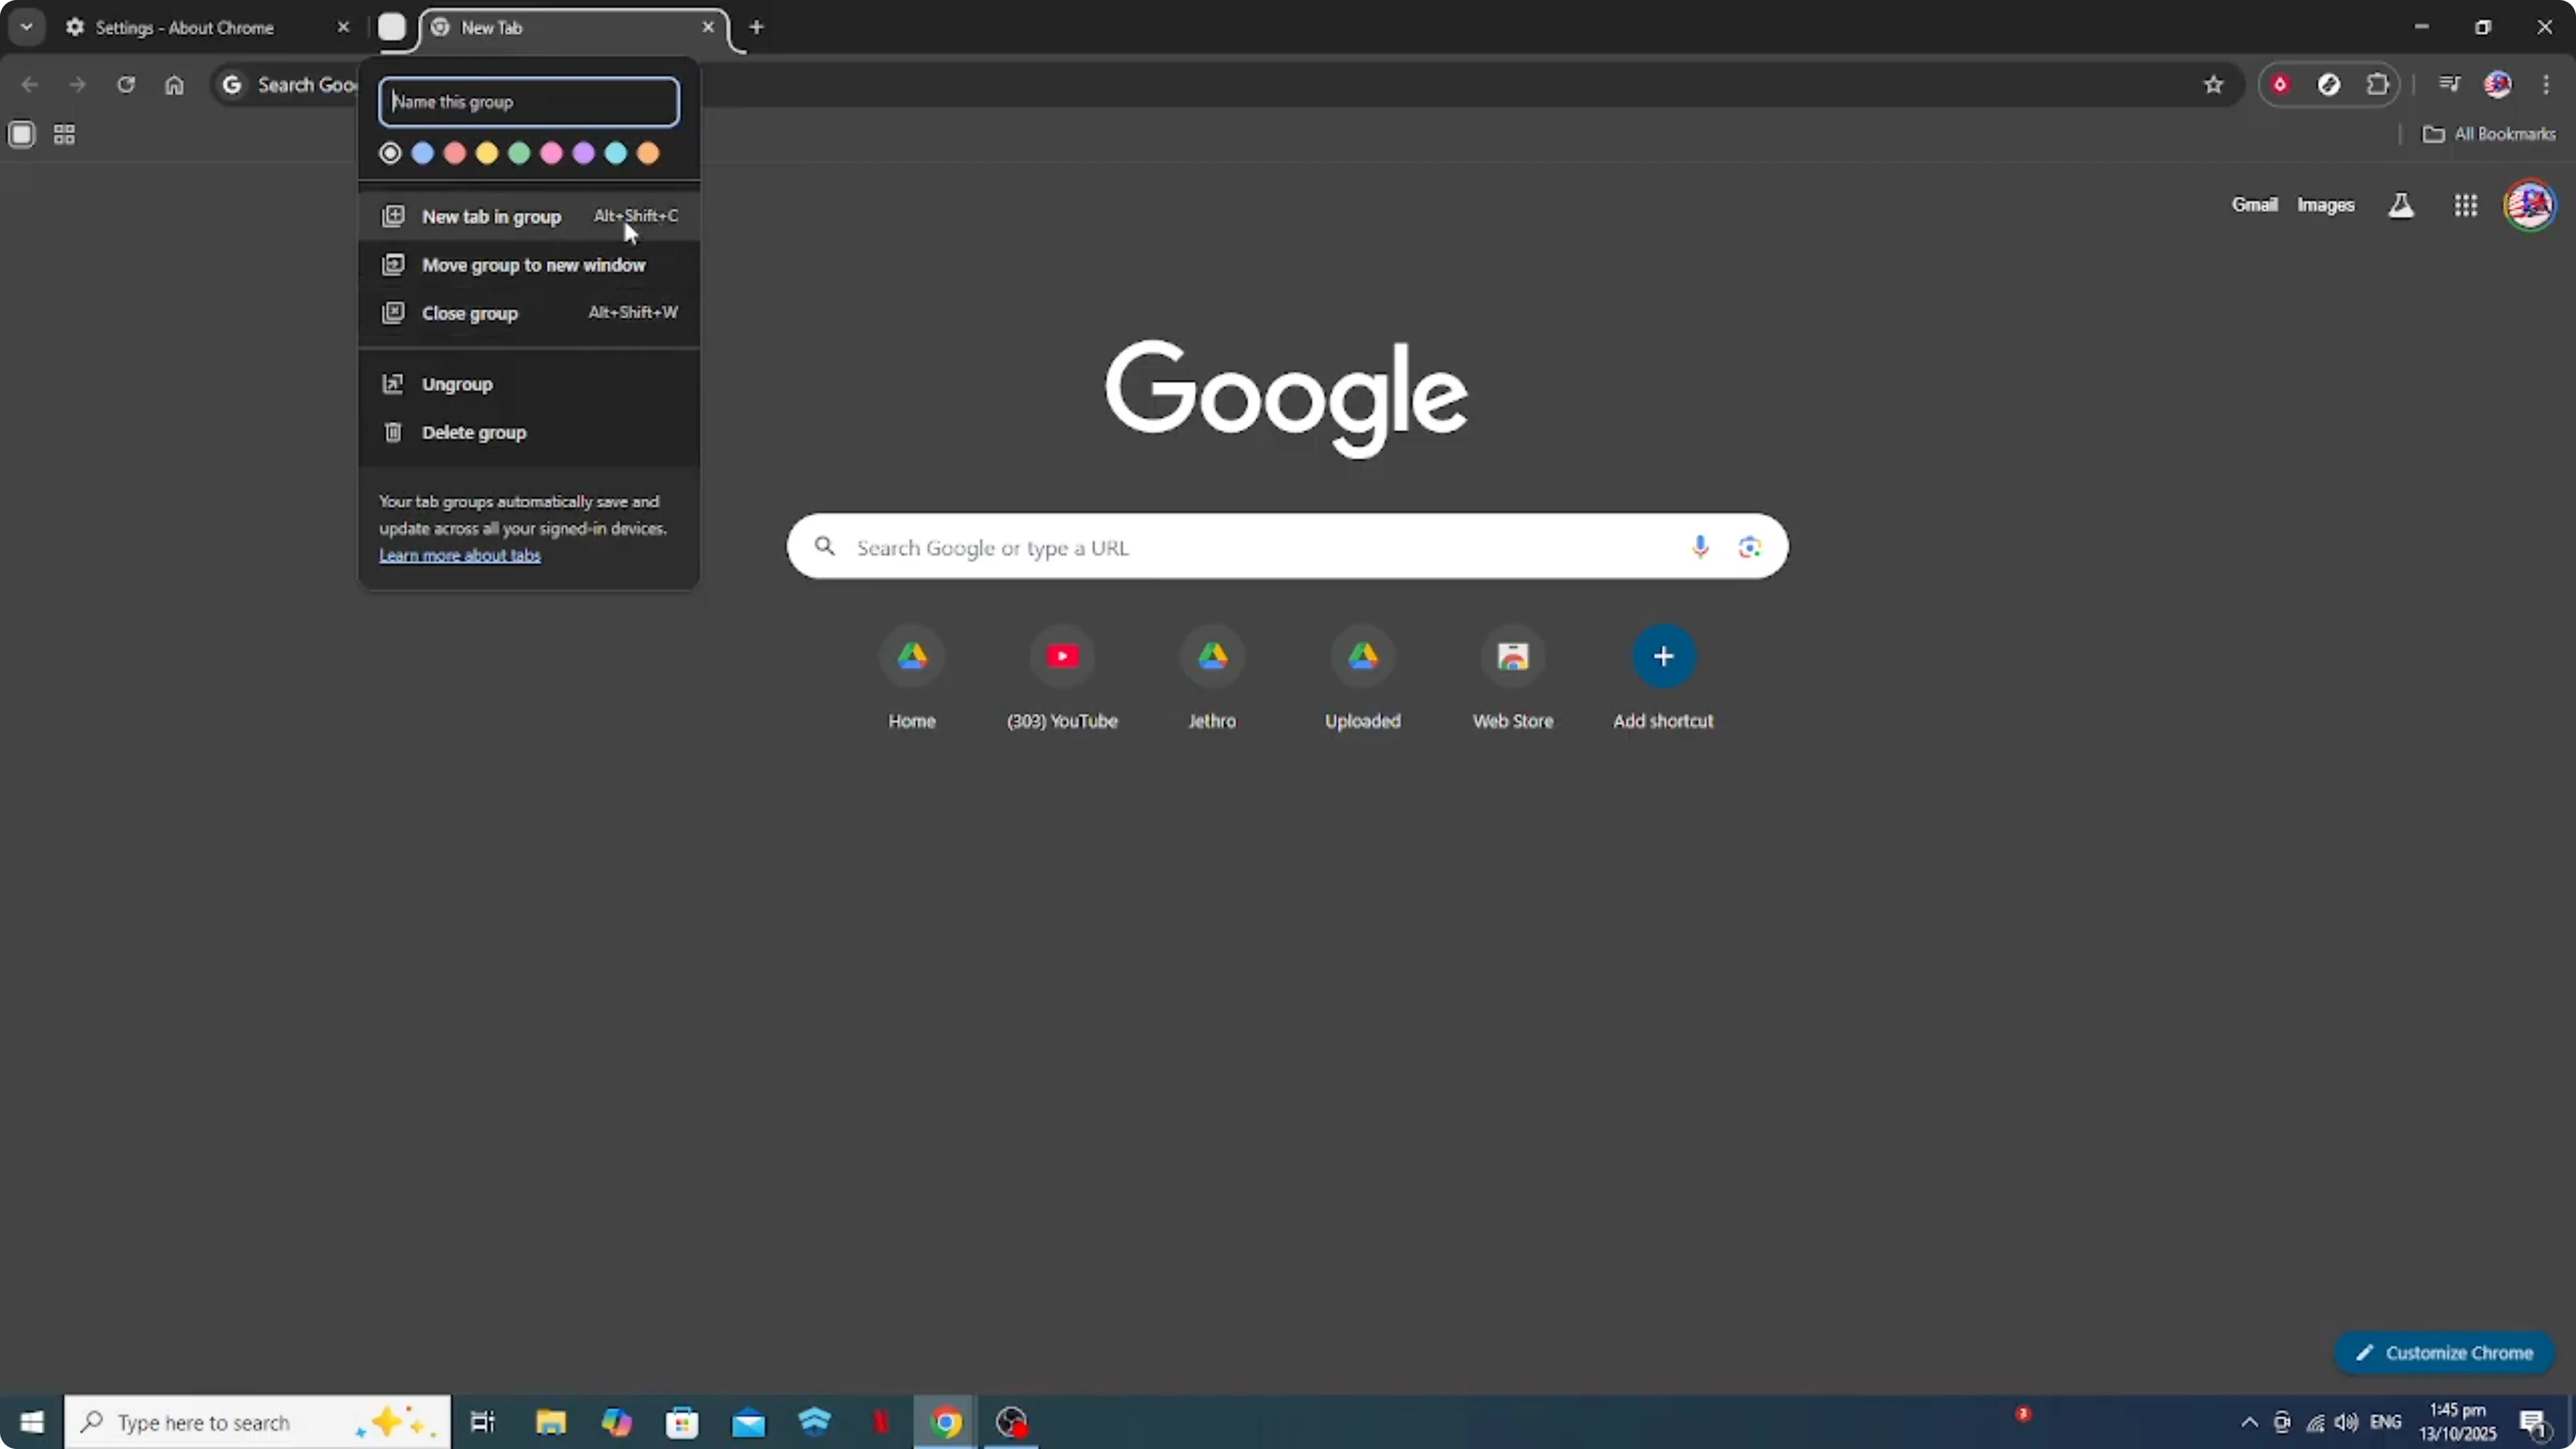Click the Customize Chrome button
2576x1449 pixels.
coord(2444,1353)
